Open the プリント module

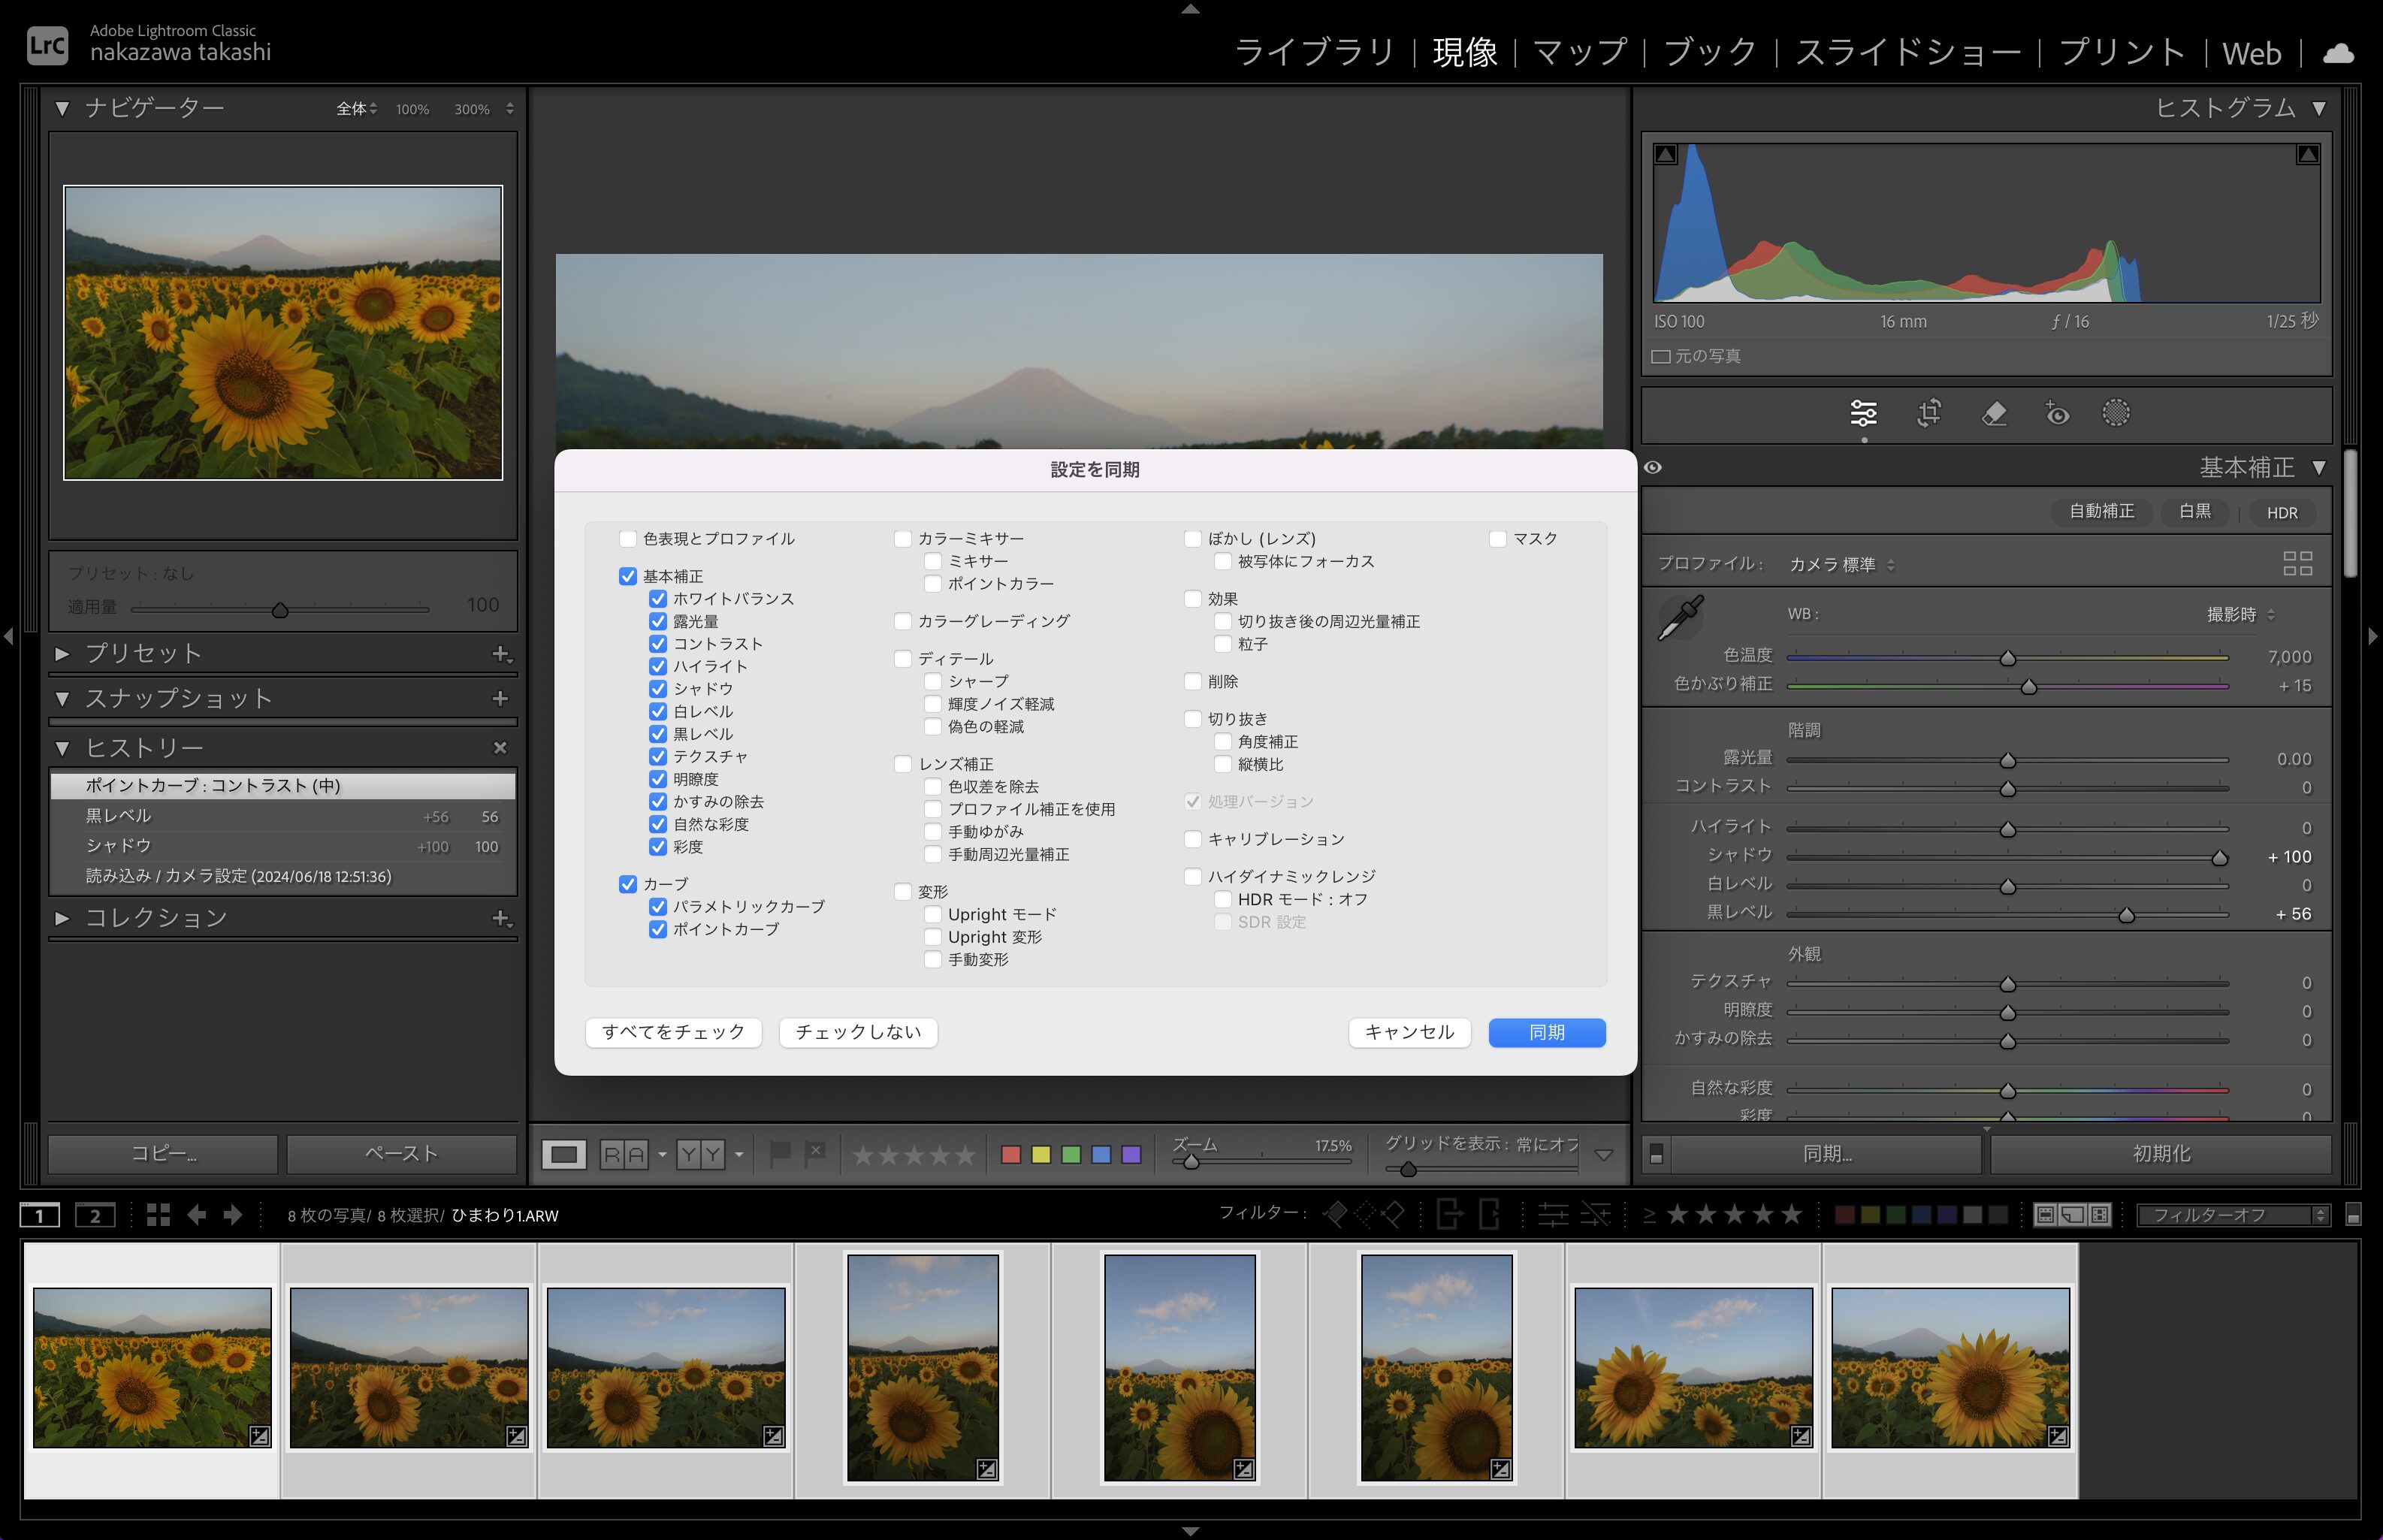tap(2121, 52)
